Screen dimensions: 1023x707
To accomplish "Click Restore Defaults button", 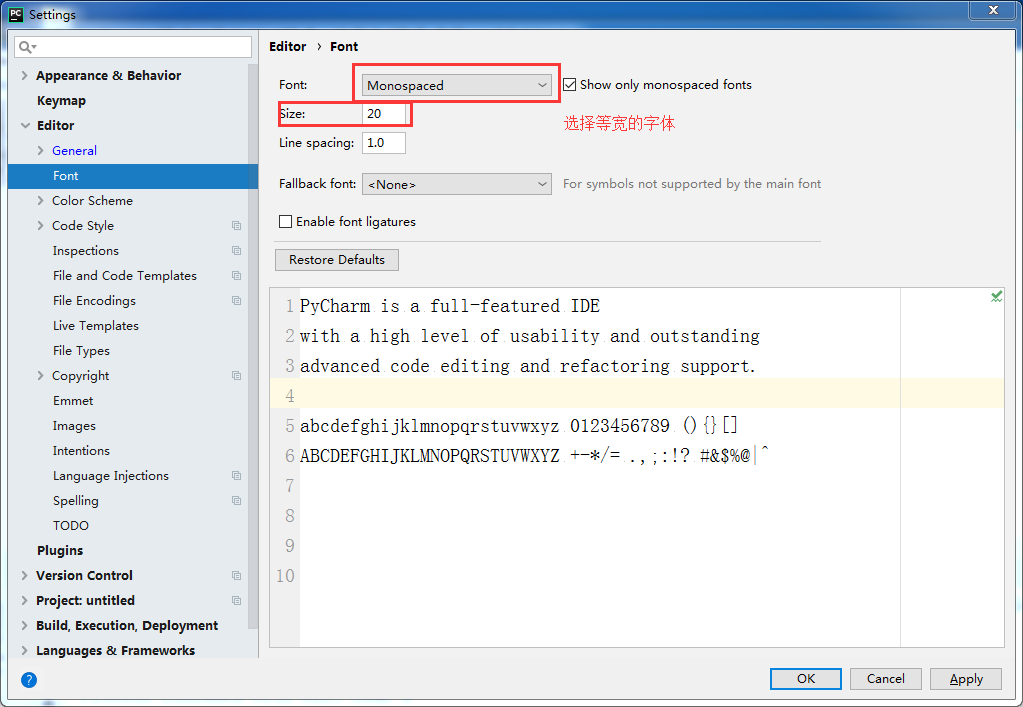I will click(337, 260).
